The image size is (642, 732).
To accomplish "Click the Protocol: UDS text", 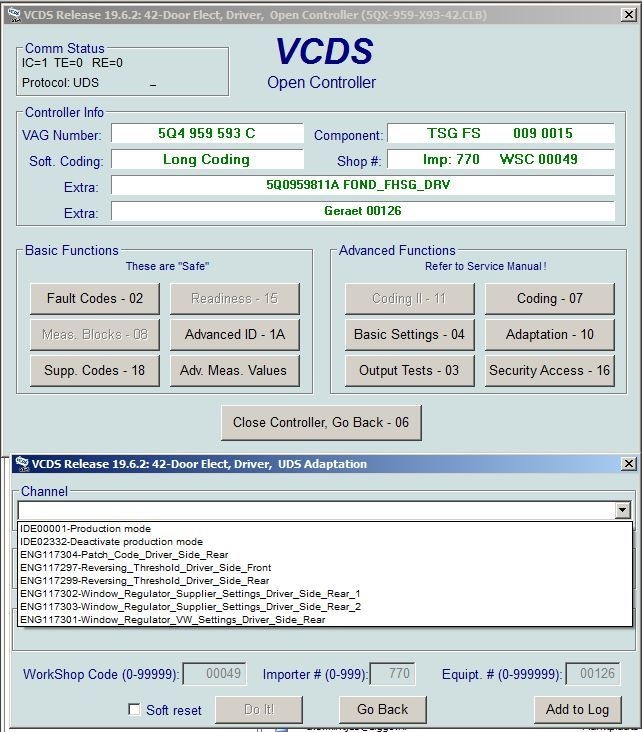I will (x=60, y=83).
